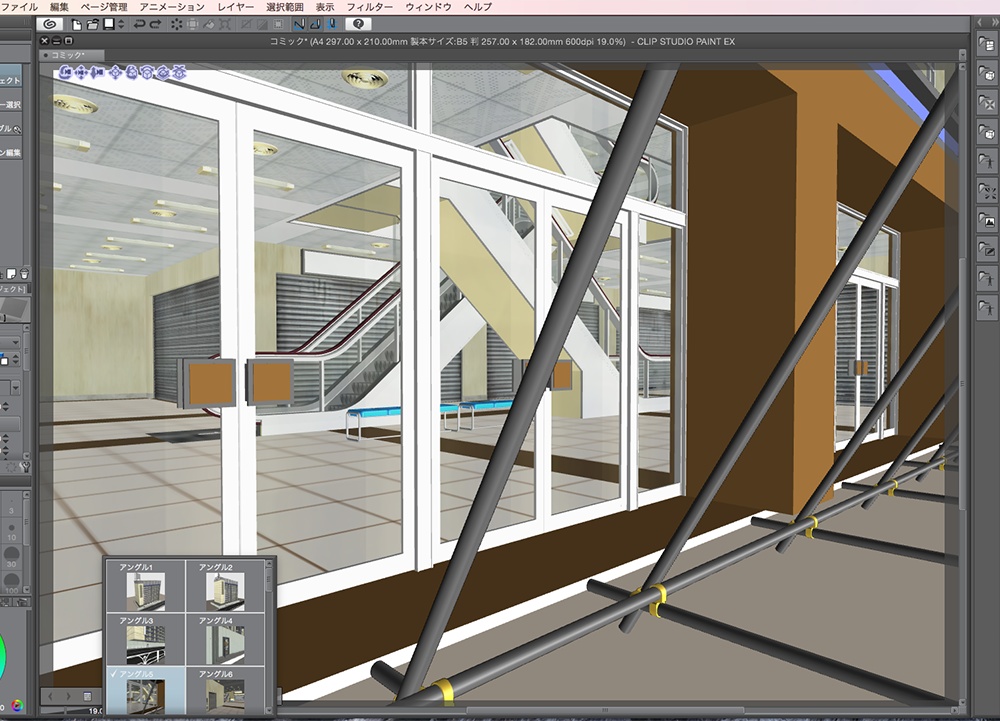Screen dimensions: 1000x721
Task: Open the アニメーション menu
Action: 172,7
